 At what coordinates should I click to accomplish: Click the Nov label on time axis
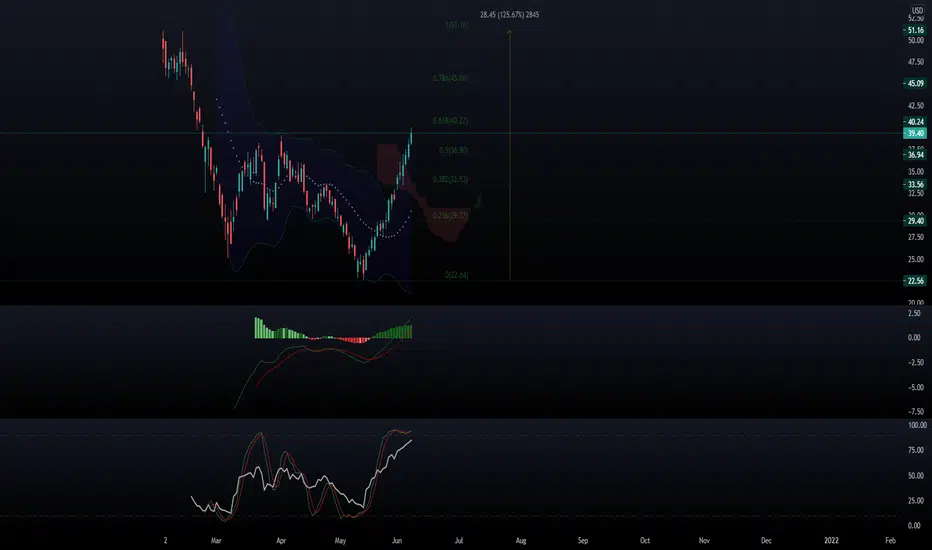click(x=704, y=540)
